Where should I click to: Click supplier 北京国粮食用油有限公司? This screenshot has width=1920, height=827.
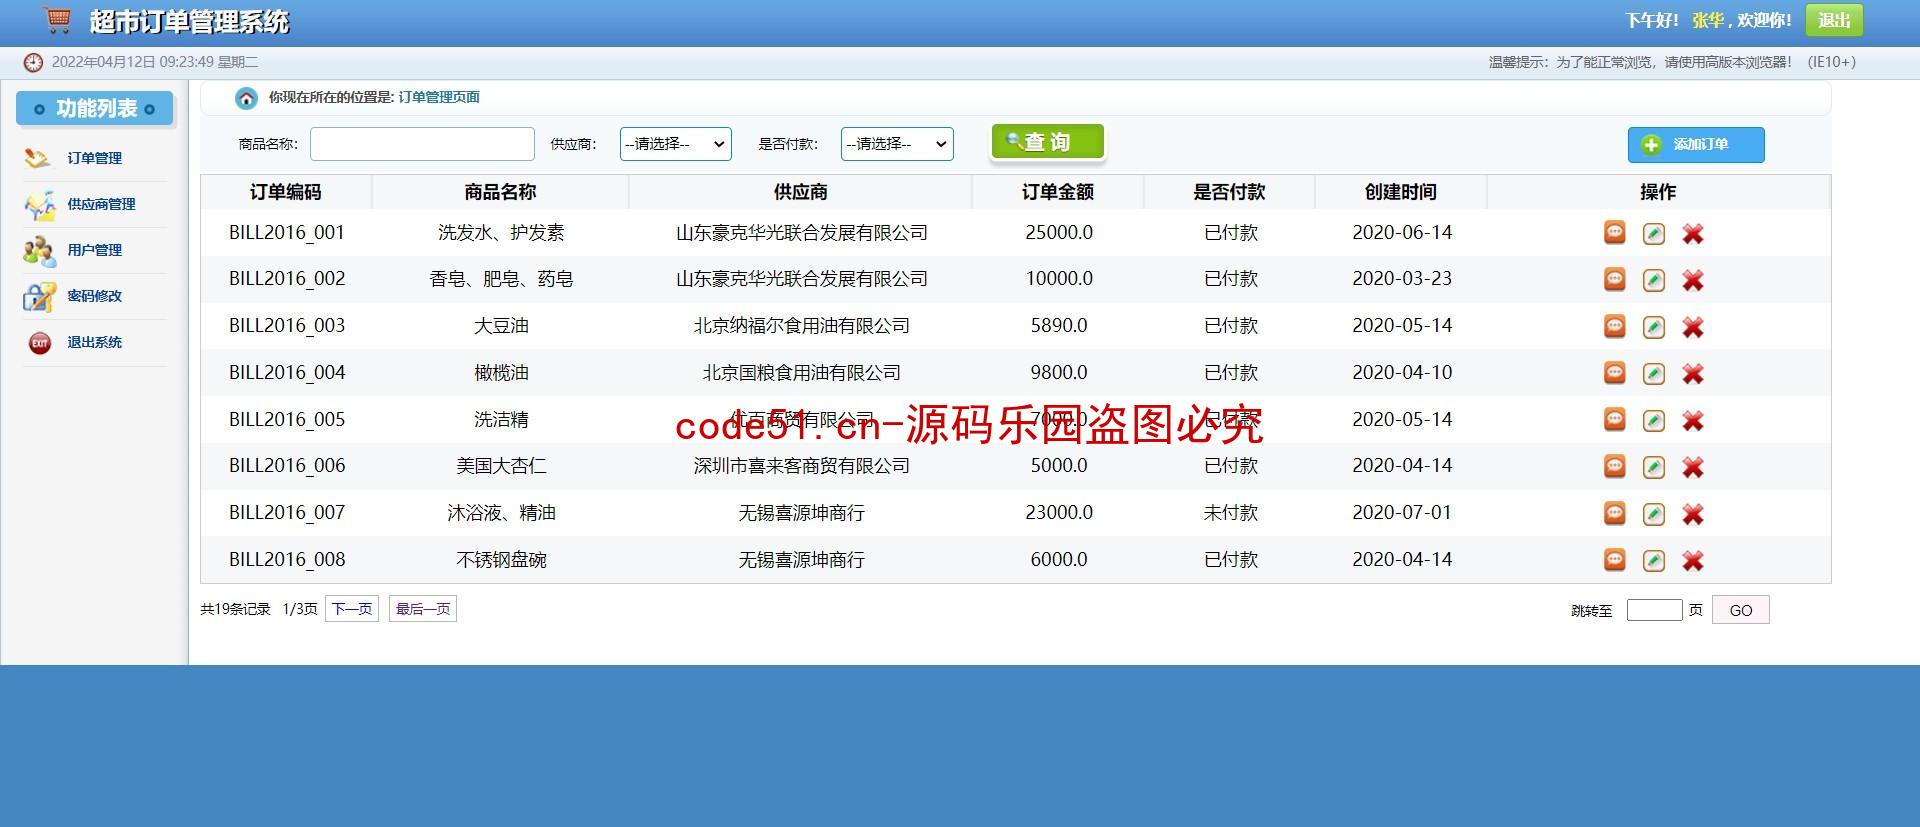pyautogui.click(x=802, y=373)
